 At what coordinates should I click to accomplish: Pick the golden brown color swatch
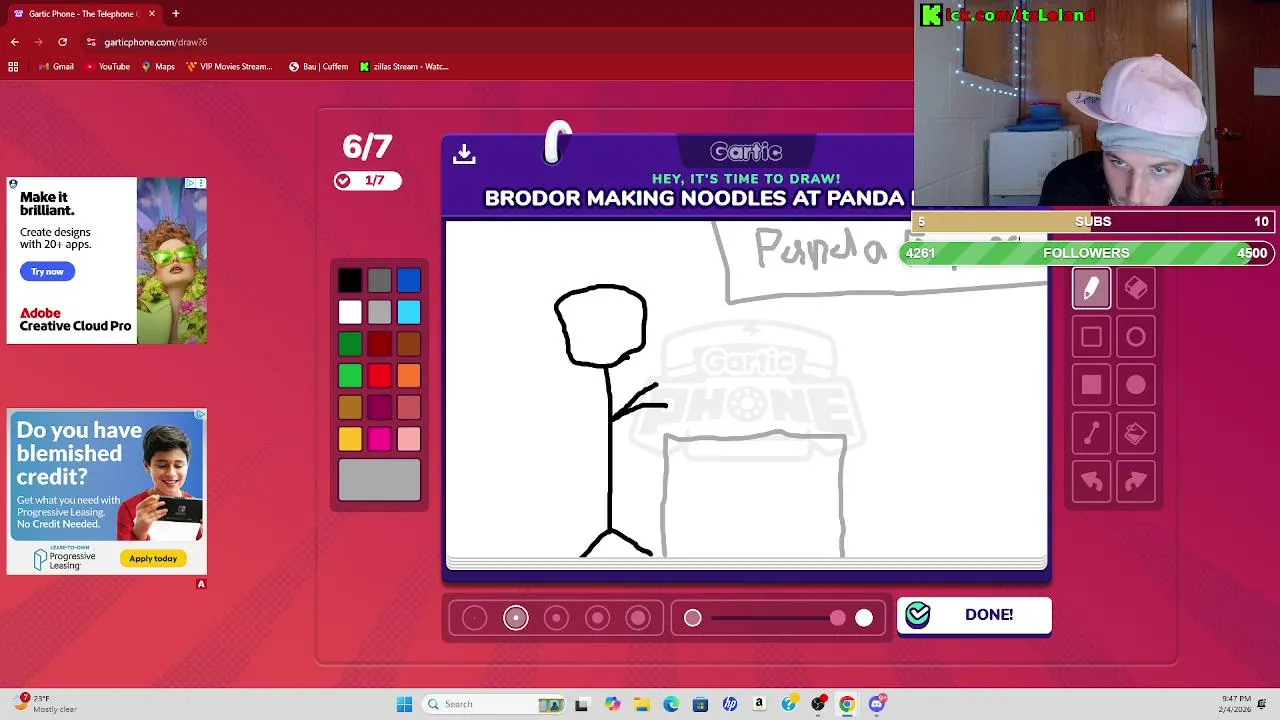tap(350, 408)
